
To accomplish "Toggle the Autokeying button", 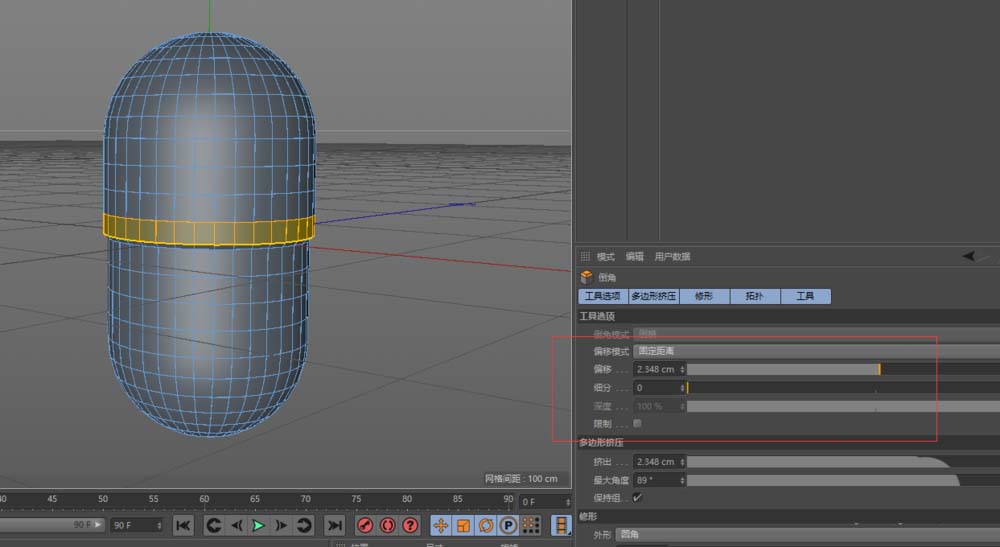I will coord(387,525).
